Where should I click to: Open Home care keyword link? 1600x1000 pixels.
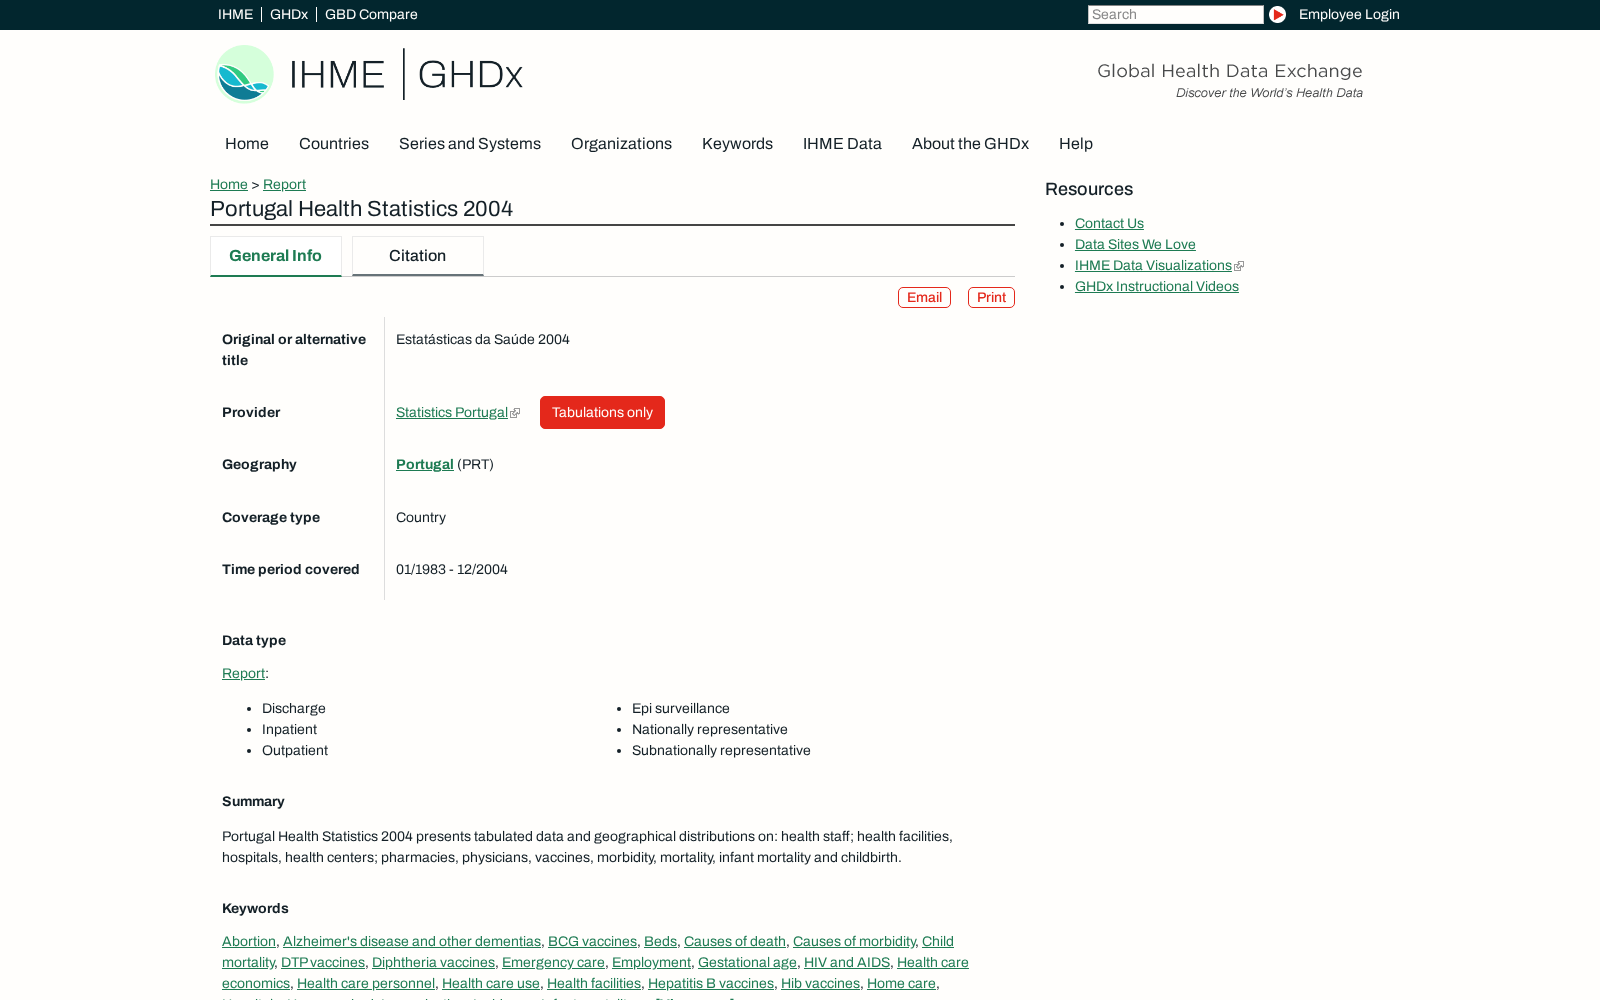[x=901, y=984]
